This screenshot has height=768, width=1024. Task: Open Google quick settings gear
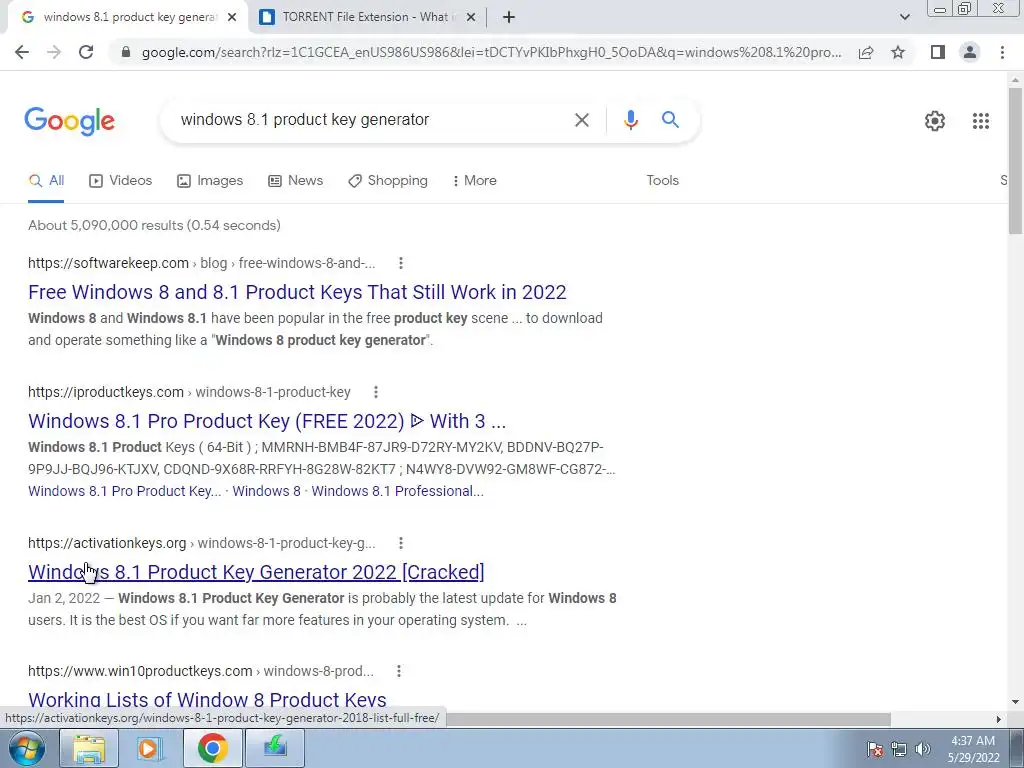(x=935, y=121)
